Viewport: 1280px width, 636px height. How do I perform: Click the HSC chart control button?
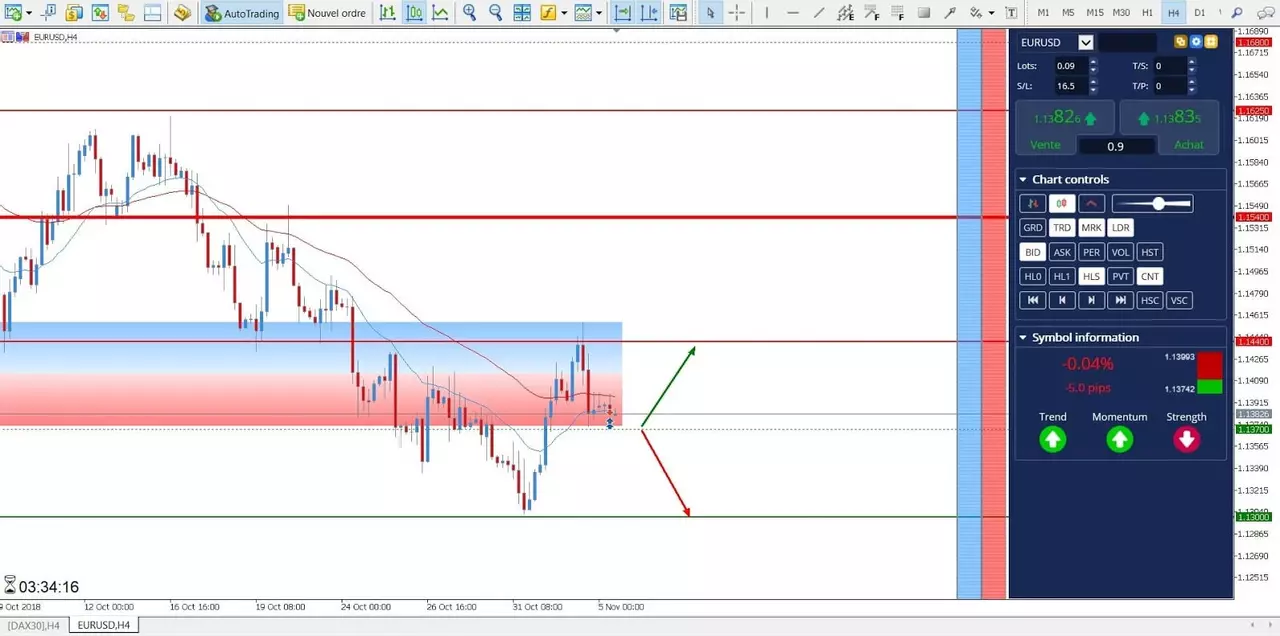tap(1150, 300)
